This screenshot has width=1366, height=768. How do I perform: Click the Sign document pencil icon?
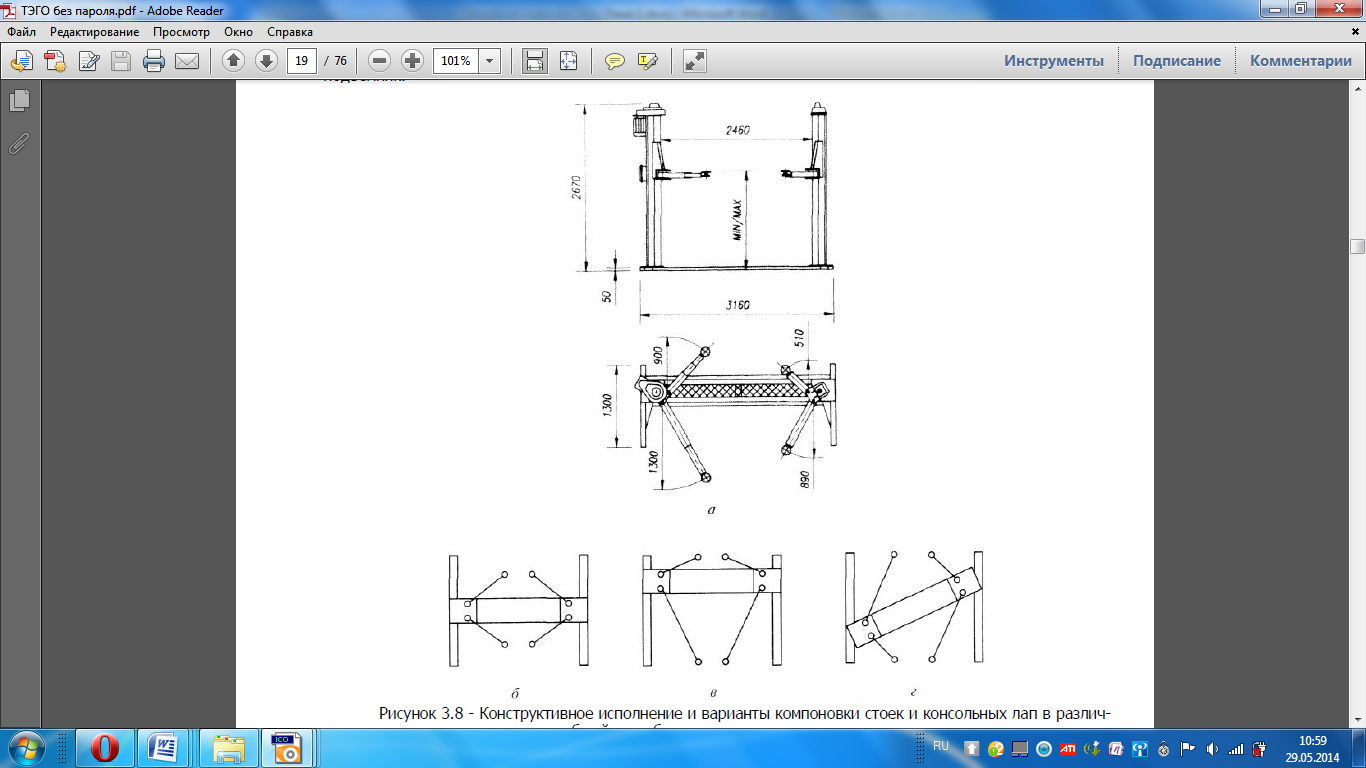[x=89, y=61]
